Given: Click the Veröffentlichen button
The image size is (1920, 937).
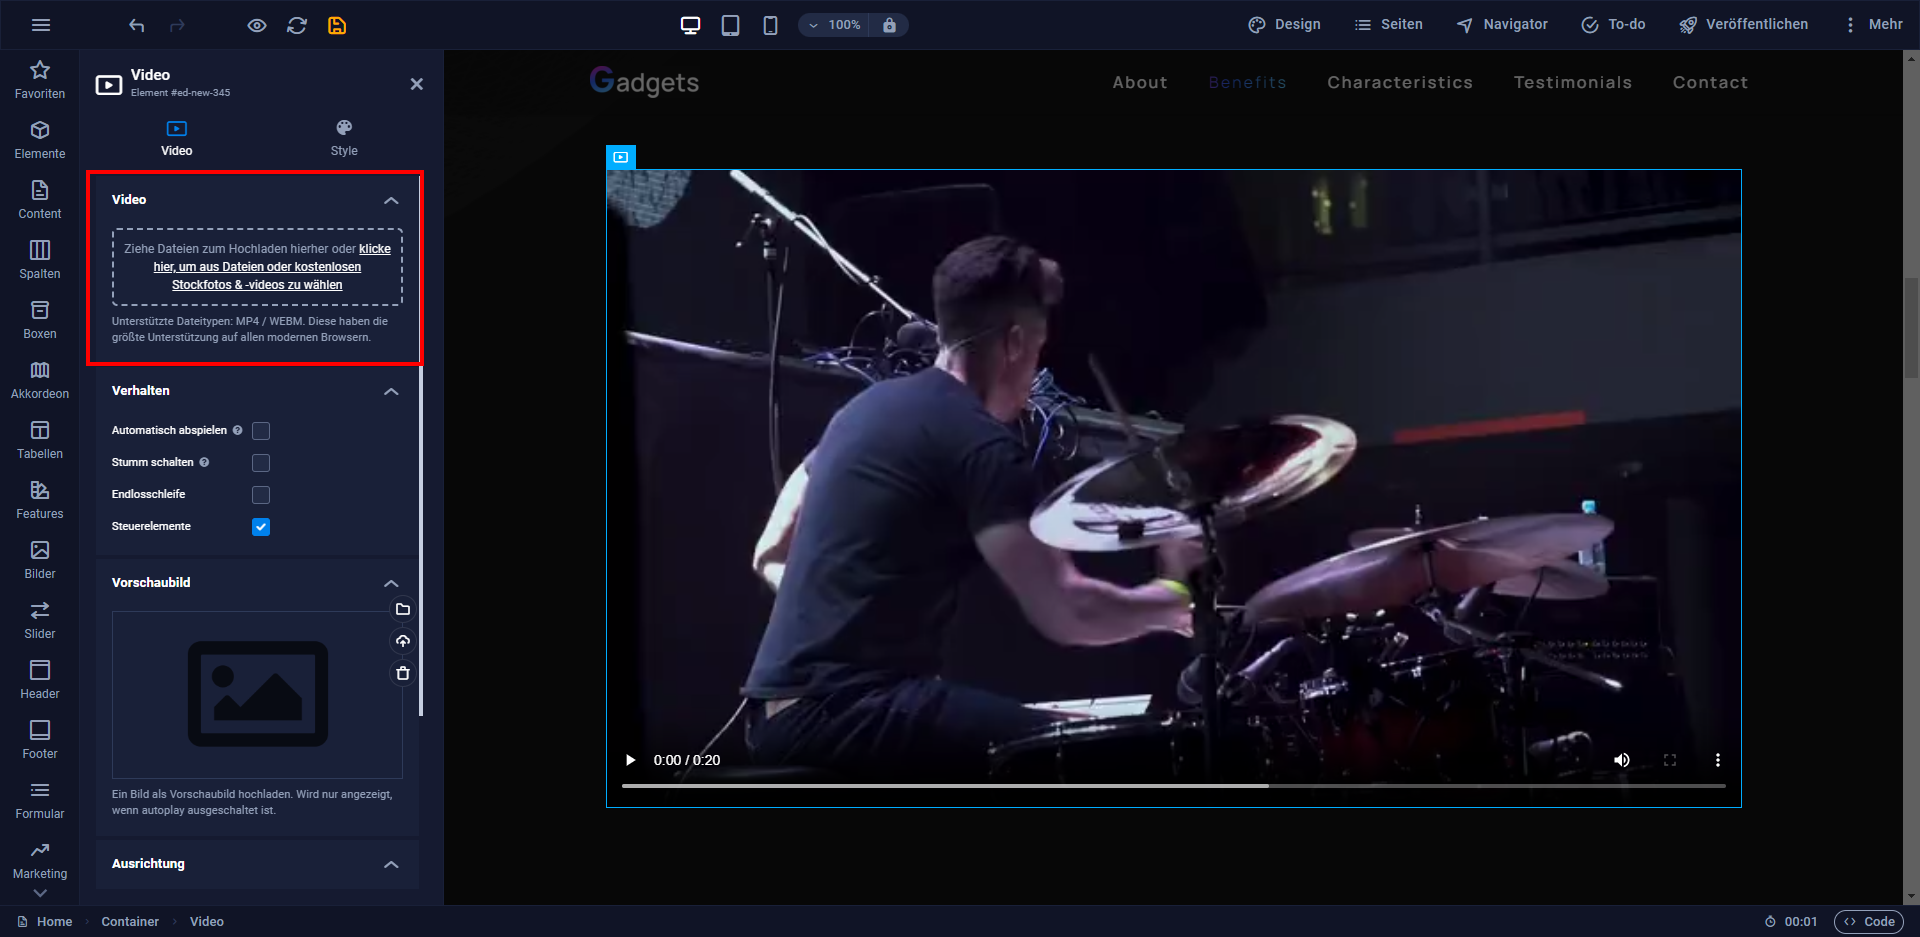Looking at the screenshot, I should click(x=1743, y=25).
